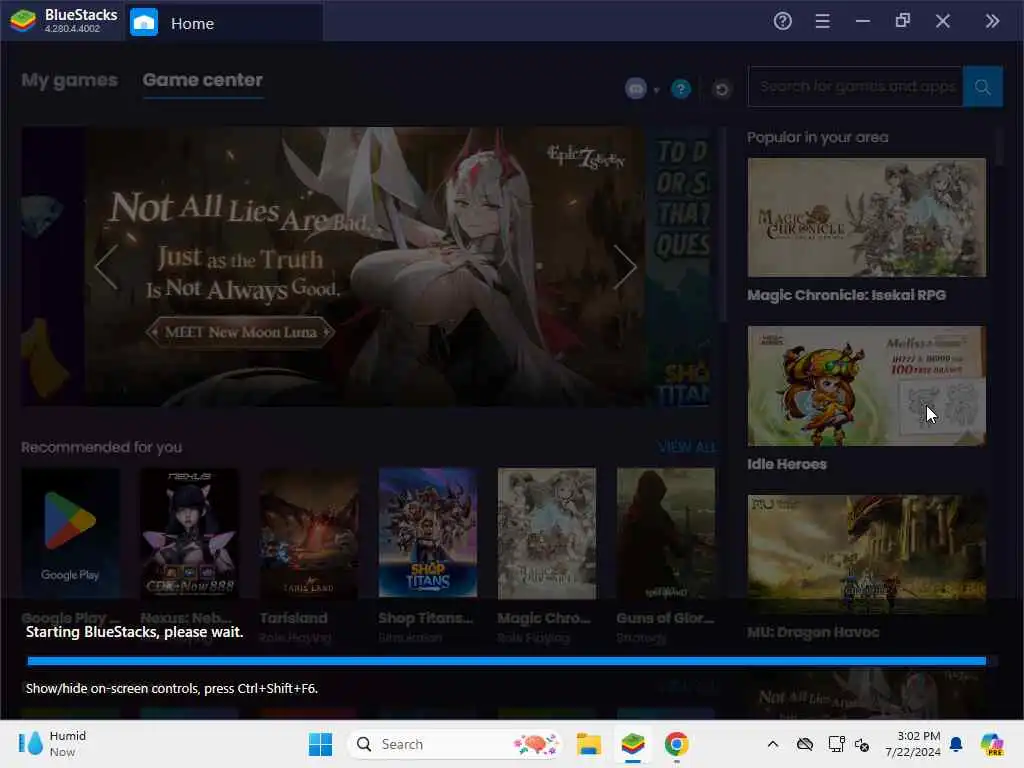Click the BlueStacks taskbar icon
Image resolution: width=1024 pixels, height=768 pixels.
(632, 744)
